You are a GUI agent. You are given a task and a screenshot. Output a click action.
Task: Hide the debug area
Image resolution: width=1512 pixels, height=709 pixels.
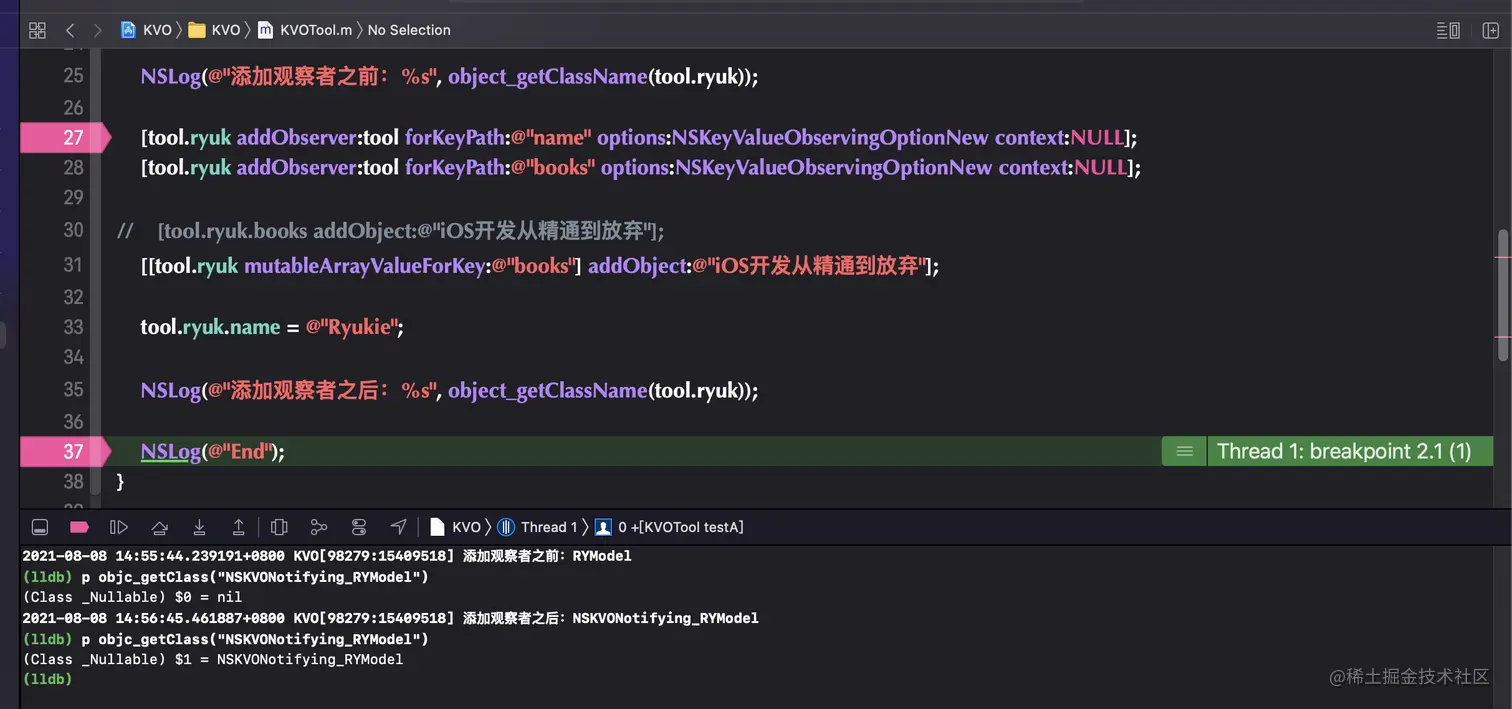pos(40,527)
